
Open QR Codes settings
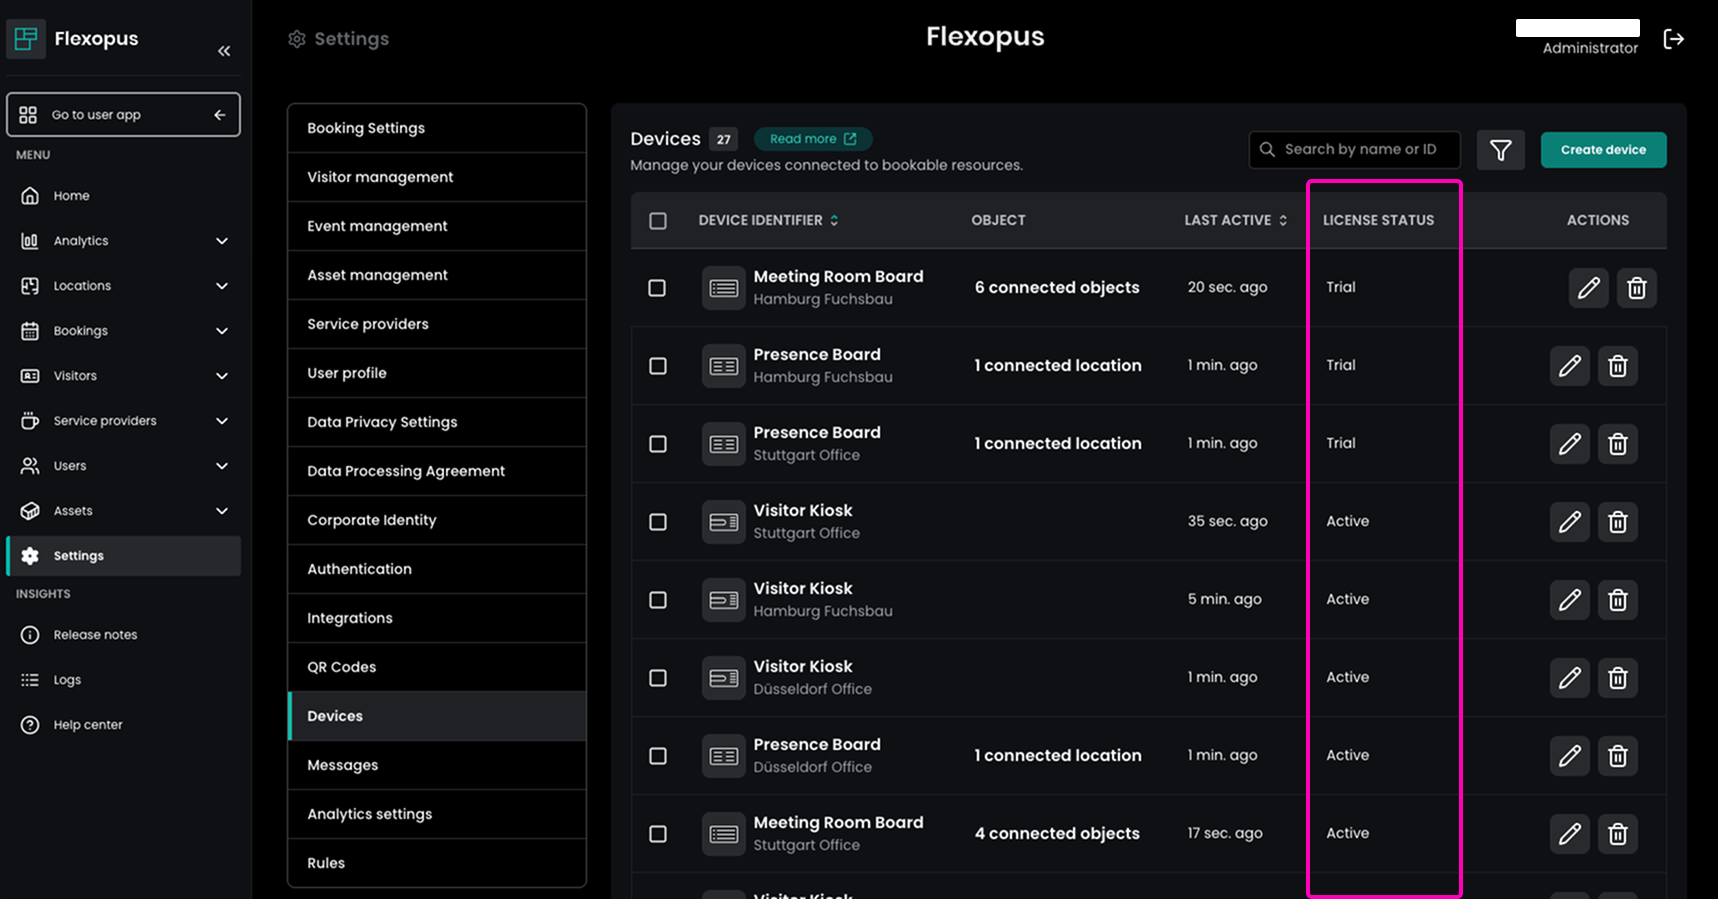437,667
